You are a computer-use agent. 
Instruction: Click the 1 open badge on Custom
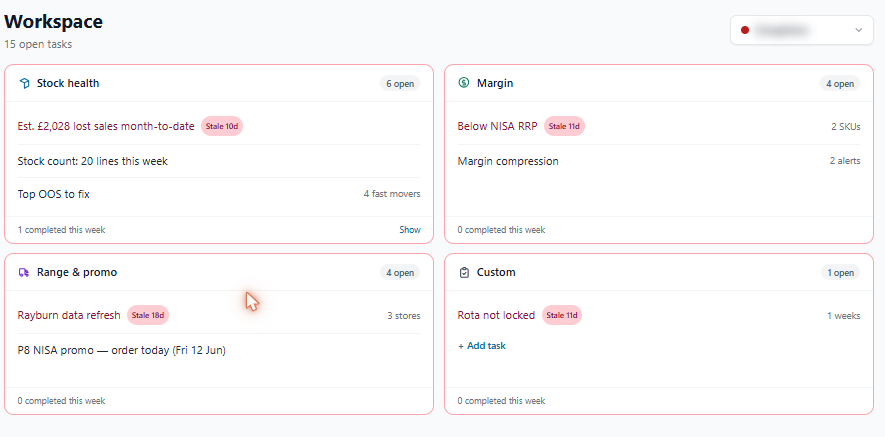(840, 273)
